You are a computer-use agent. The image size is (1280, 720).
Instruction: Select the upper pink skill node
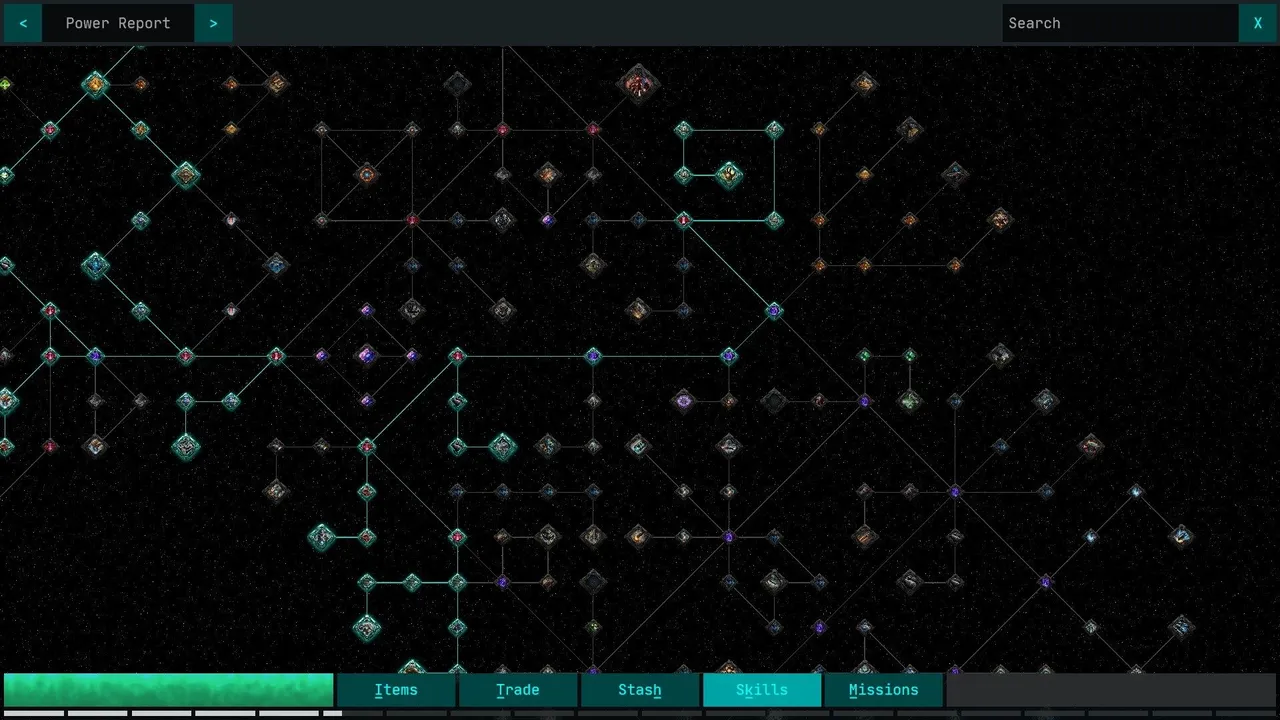[x=231, y=220]
